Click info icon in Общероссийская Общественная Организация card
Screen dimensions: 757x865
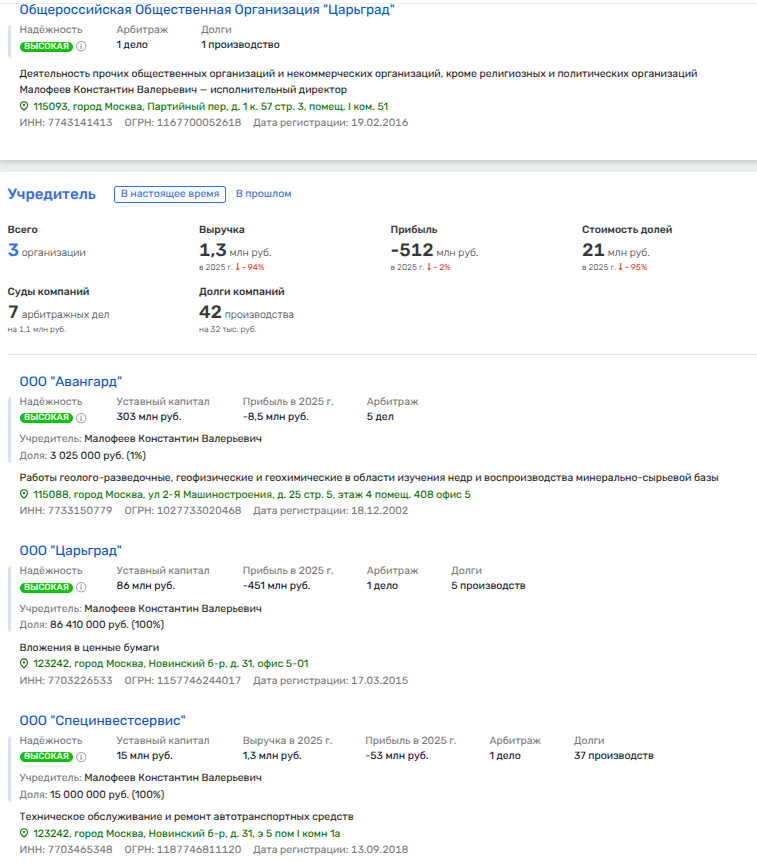[82, 46]
